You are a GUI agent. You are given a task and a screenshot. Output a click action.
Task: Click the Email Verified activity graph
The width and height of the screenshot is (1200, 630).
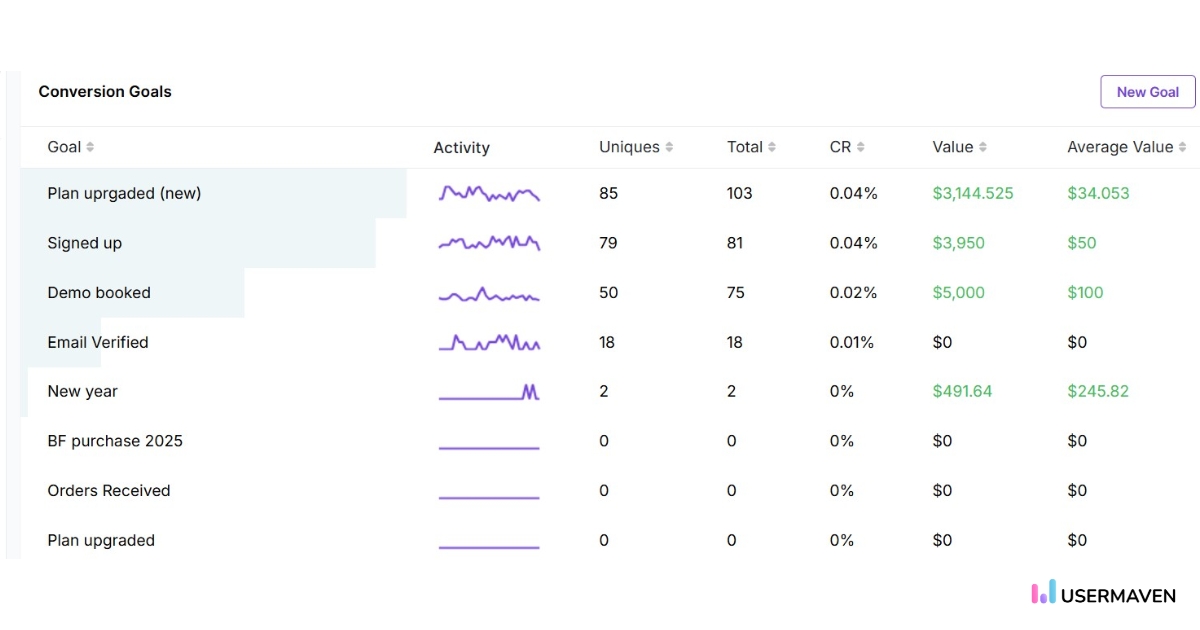489,342
